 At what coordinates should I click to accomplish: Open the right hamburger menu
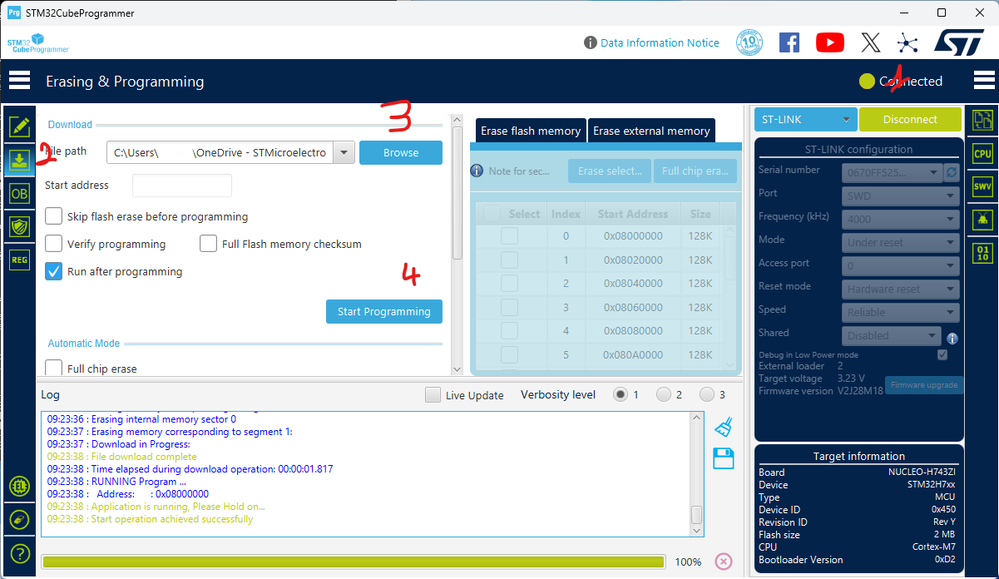(984, 80)
